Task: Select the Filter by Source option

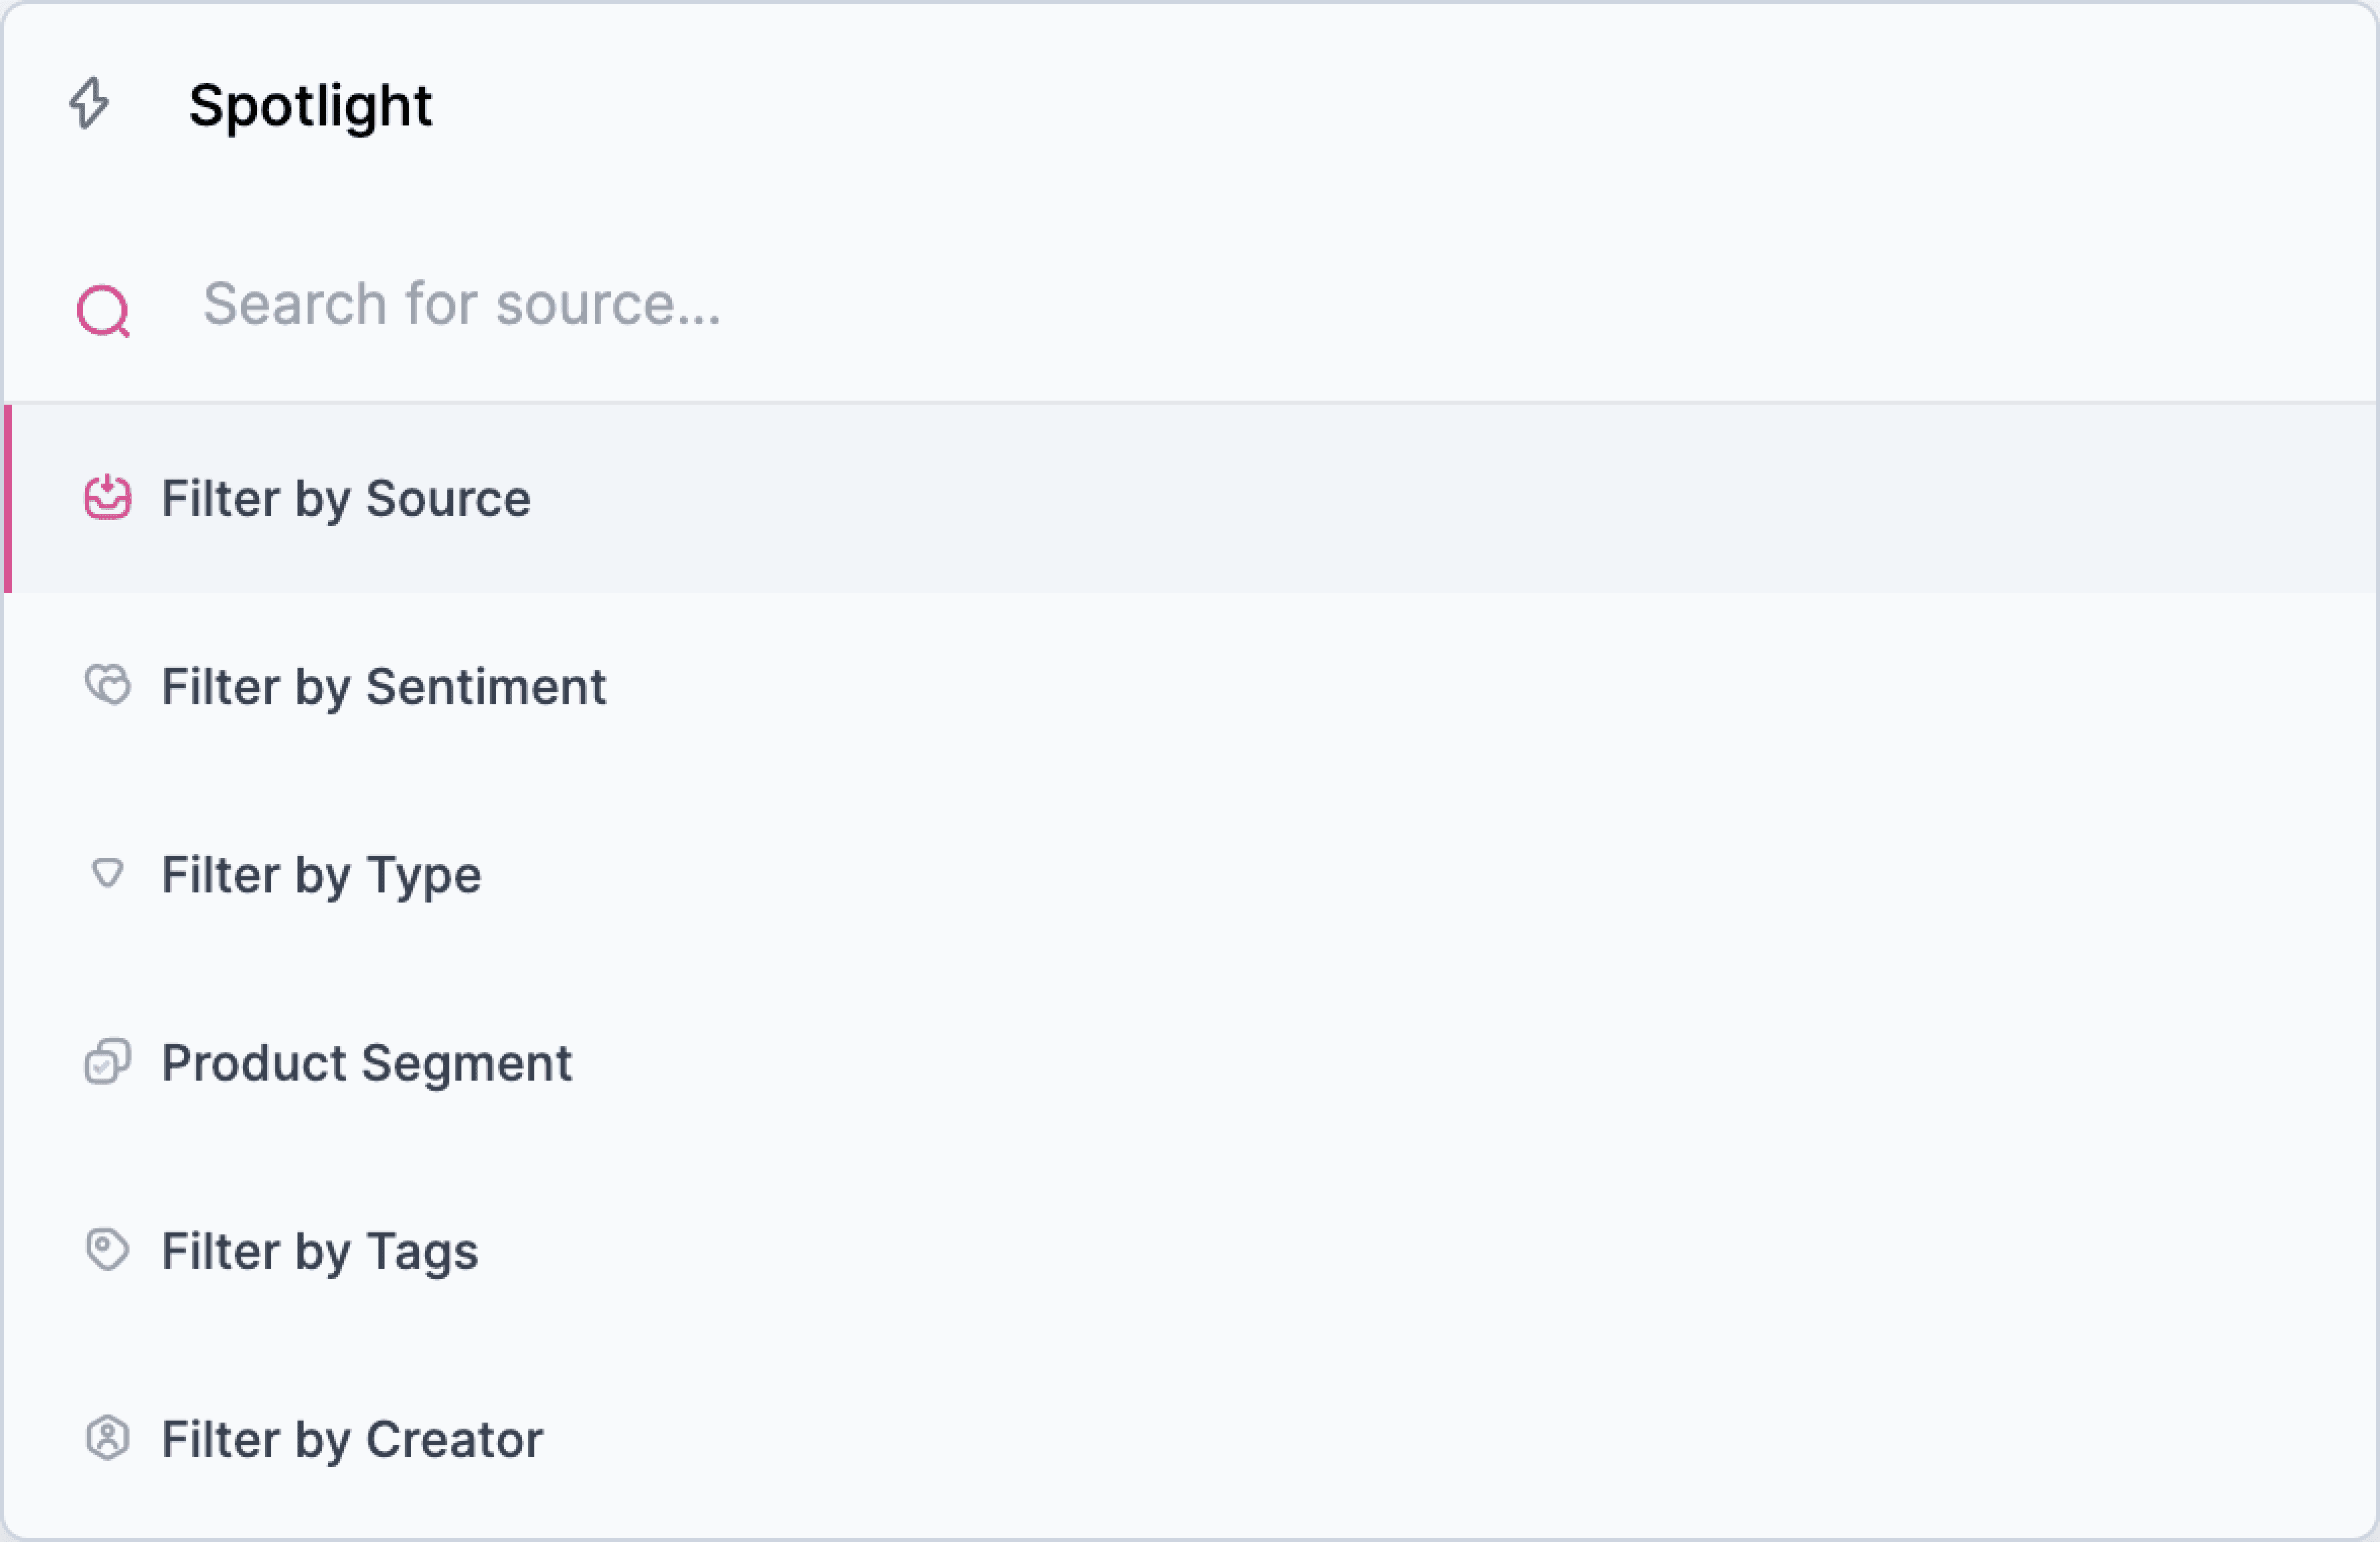Action: (x=1190, y=499)
